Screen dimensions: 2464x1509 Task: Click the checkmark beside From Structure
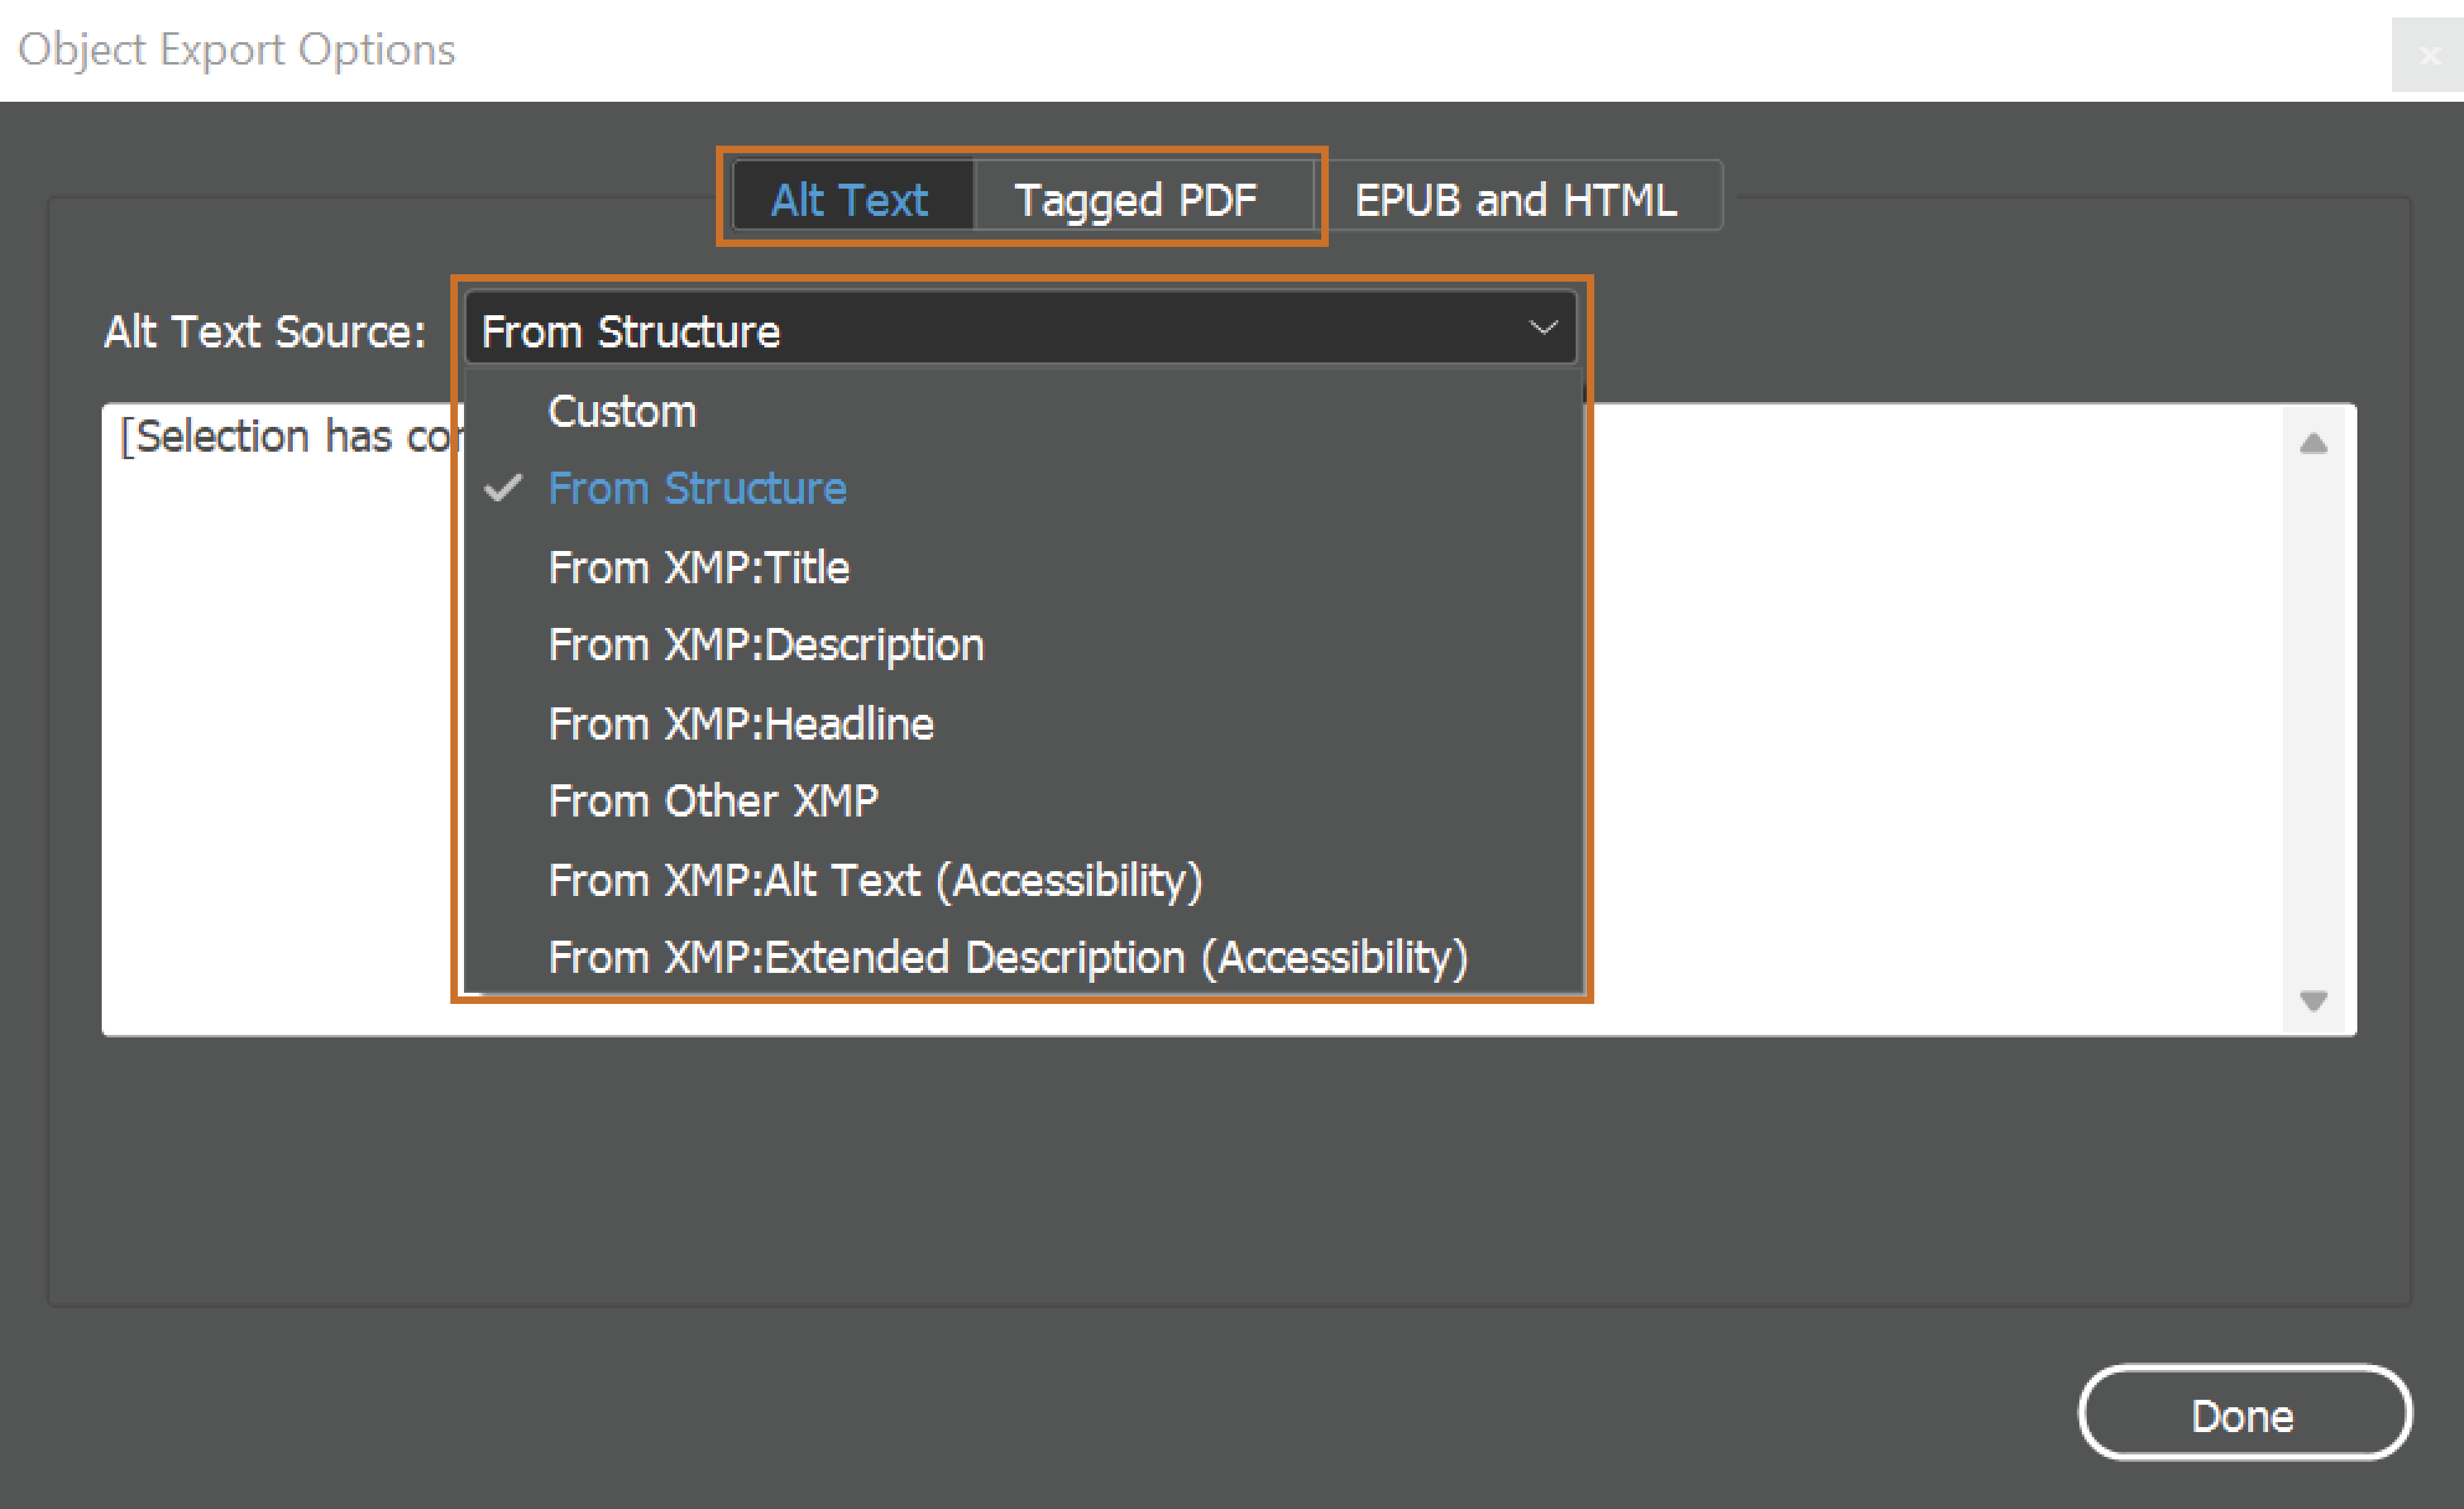click(x=503, y=488)
